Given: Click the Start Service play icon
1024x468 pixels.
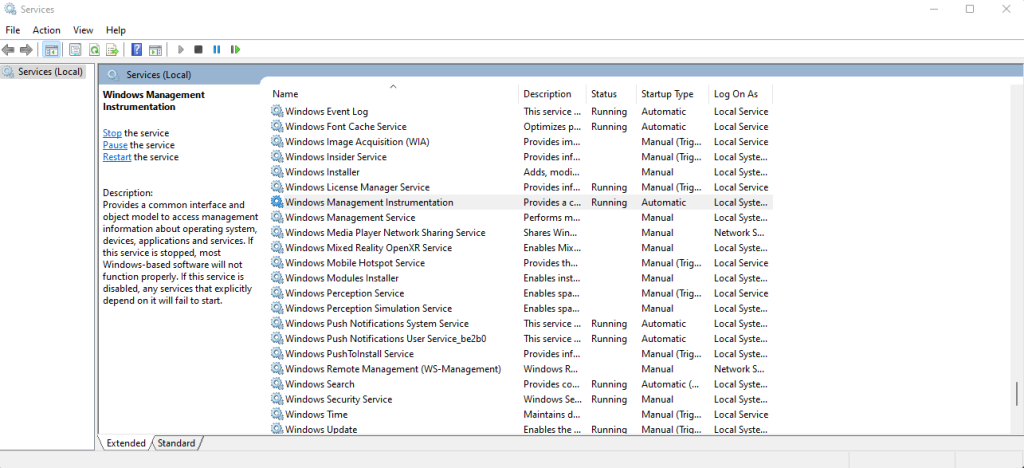Looking at the screenshot, I should (x=180, y=50).
